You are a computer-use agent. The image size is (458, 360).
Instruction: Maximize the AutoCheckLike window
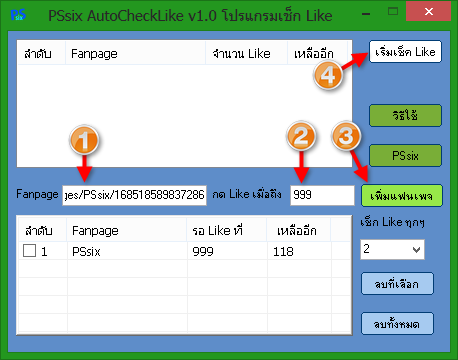pos(393,12)
